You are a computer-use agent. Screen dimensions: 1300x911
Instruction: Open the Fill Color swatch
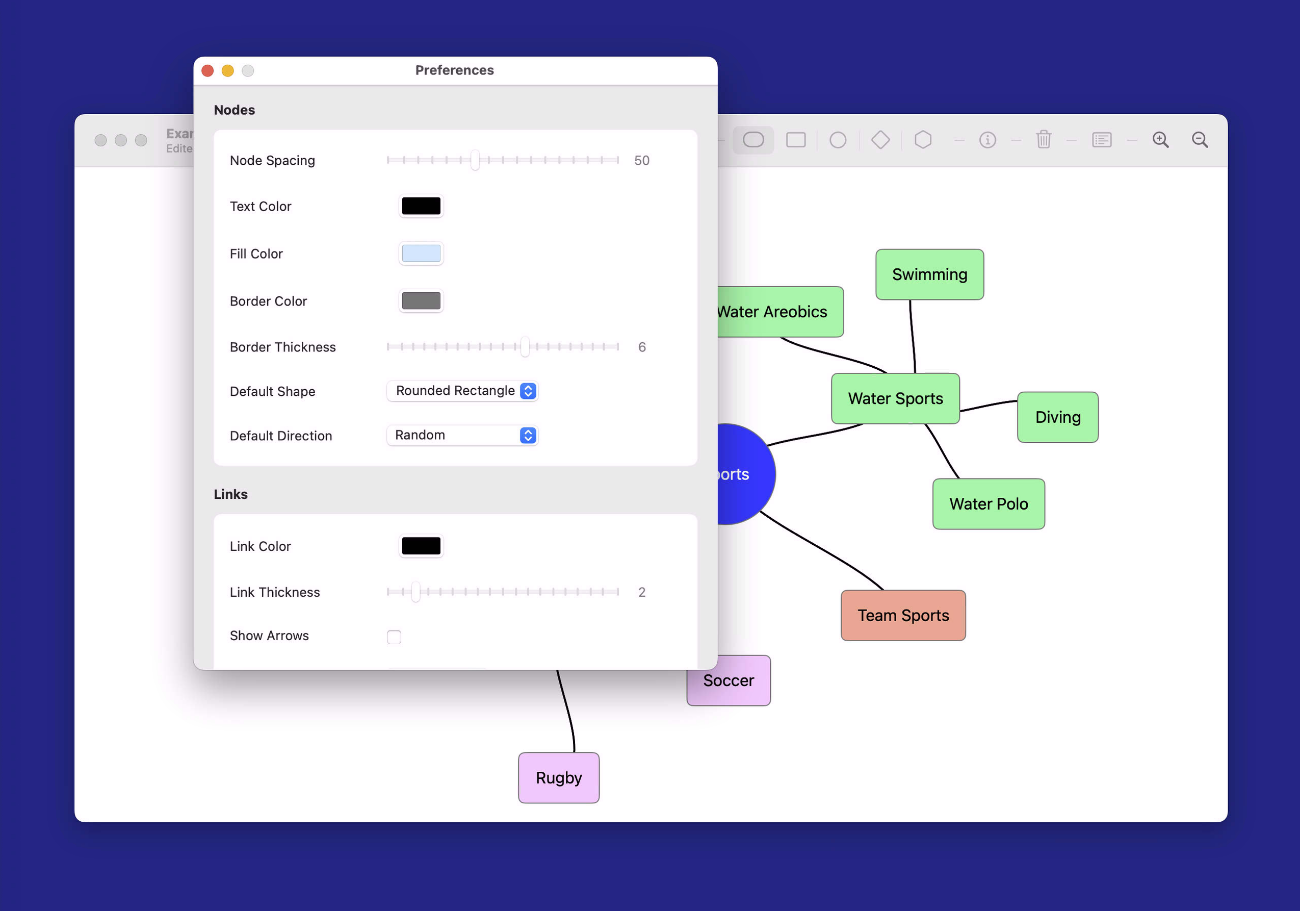421,254
